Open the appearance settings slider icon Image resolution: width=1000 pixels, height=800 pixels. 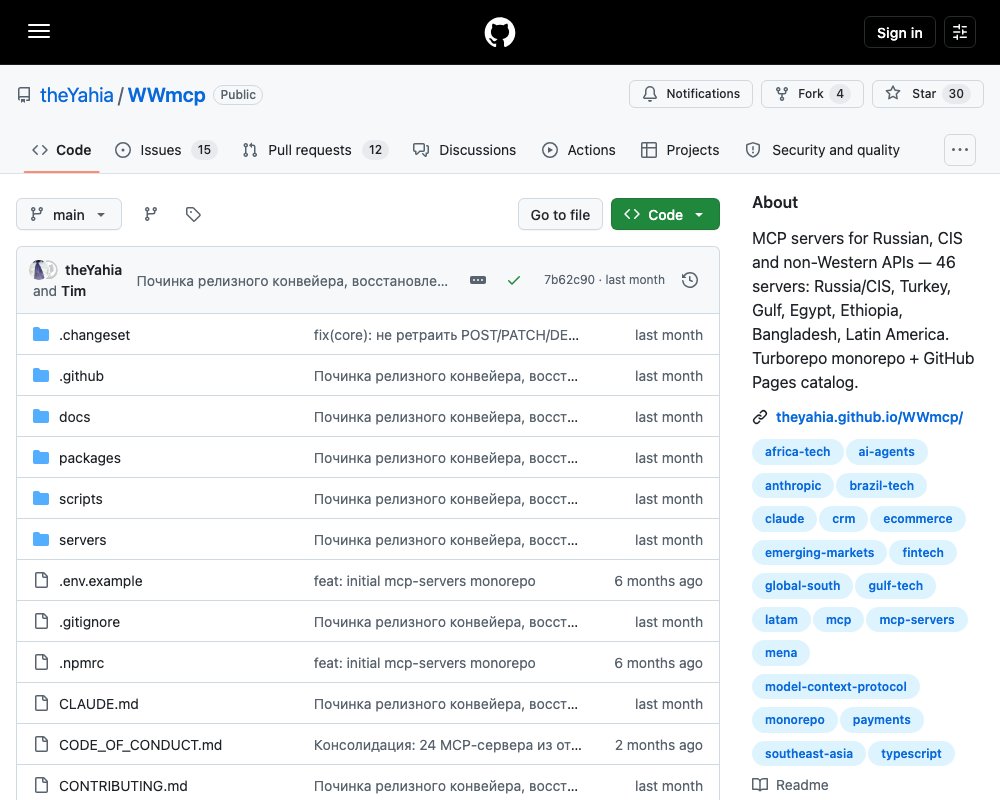[x=960, y=32]
